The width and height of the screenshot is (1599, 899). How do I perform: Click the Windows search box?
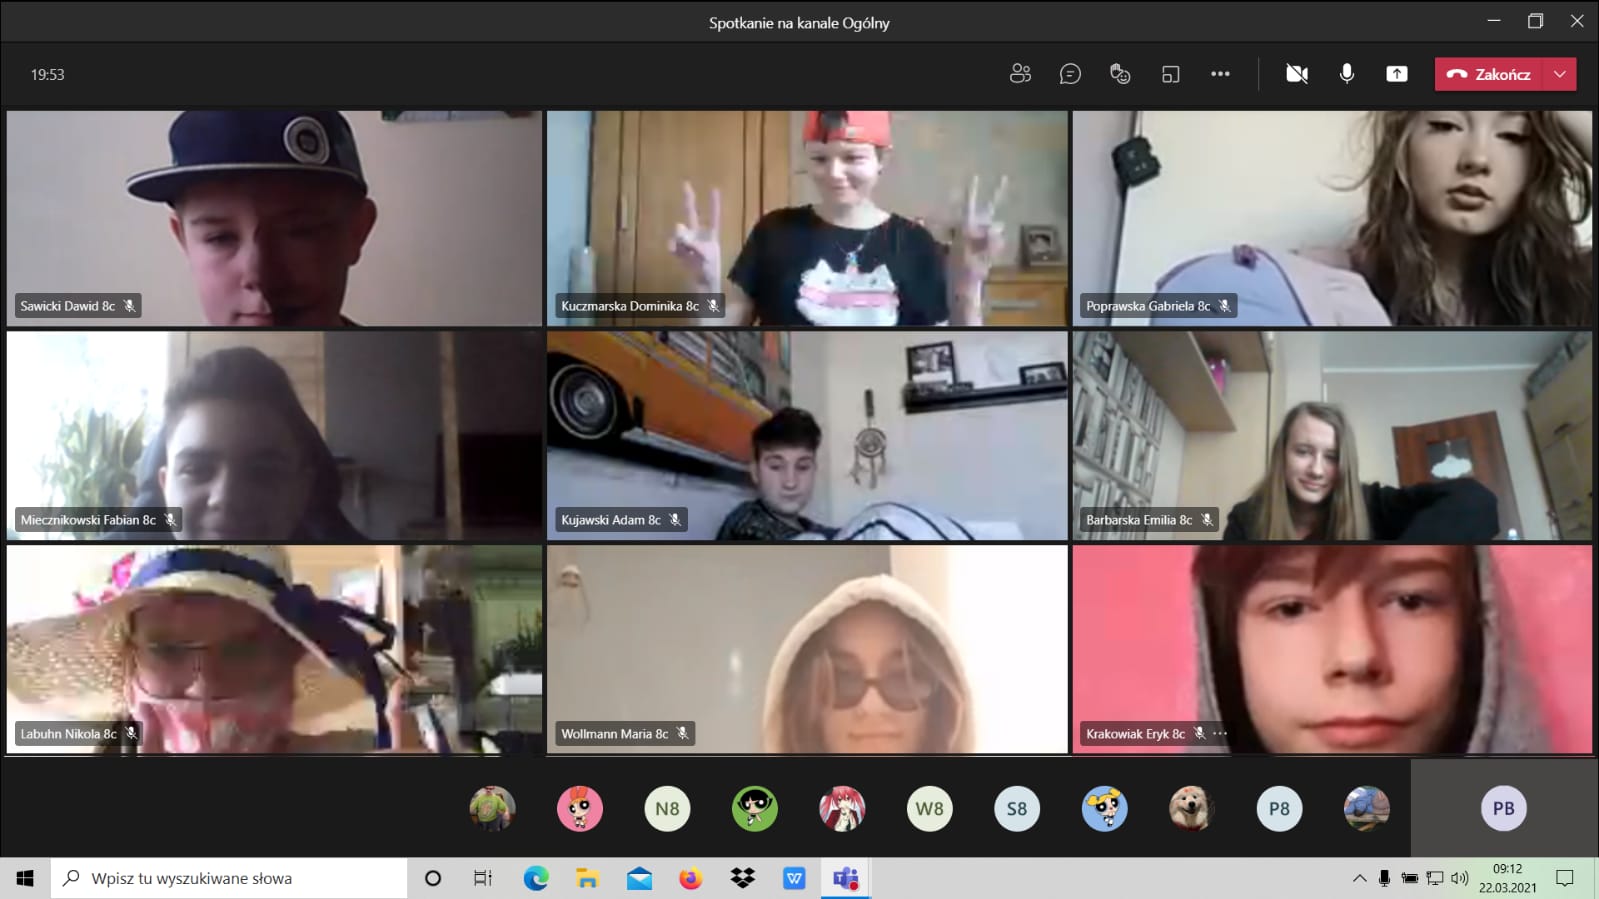[229, 878]
